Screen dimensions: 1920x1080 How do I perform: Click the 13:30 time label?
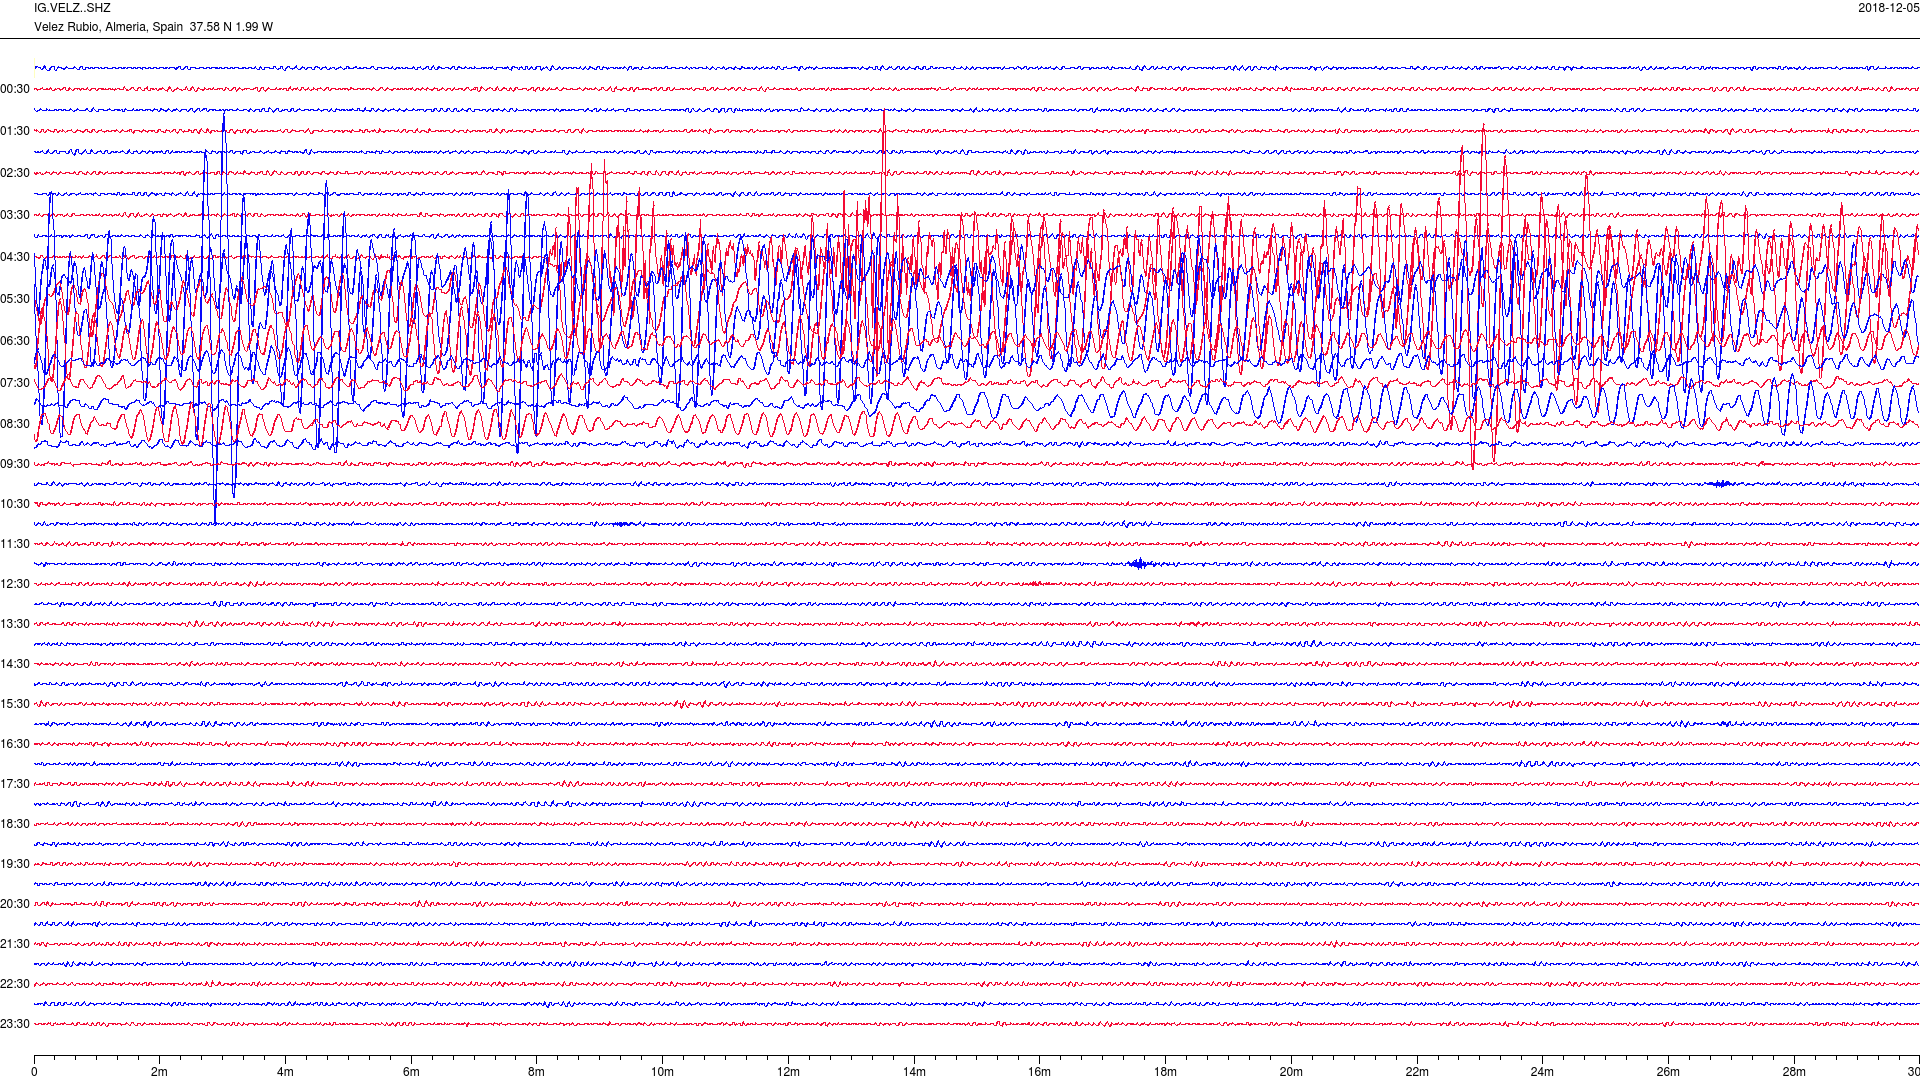pos(15,624)
